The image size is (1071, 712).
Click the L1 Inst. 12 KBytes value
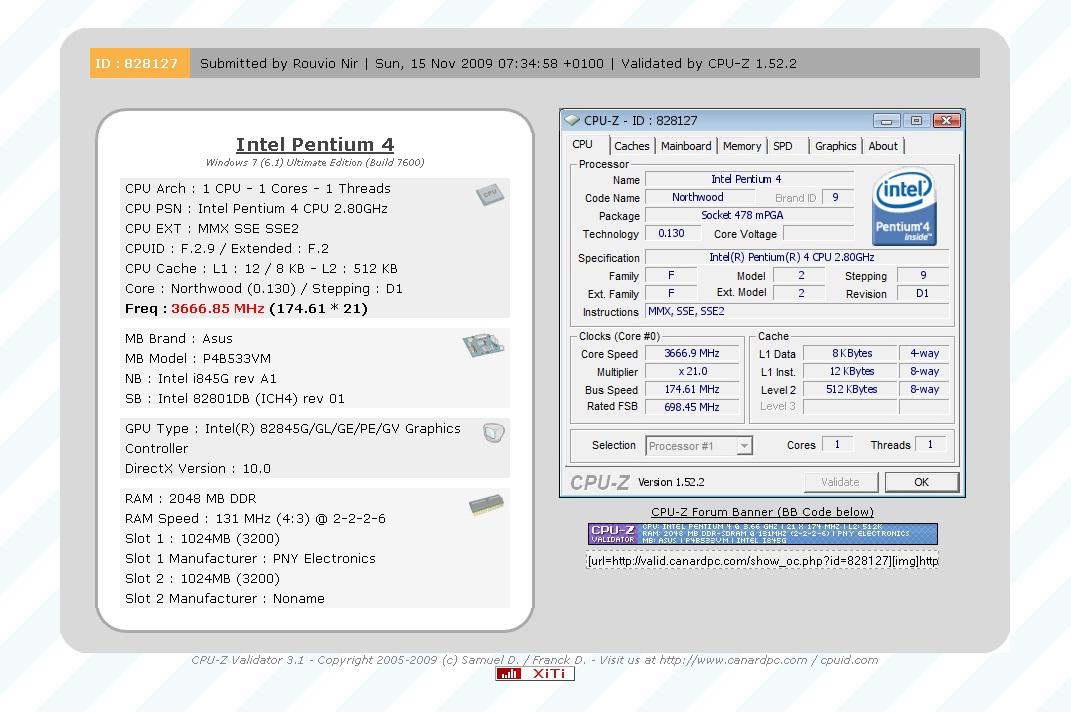[x=850, y=371]
